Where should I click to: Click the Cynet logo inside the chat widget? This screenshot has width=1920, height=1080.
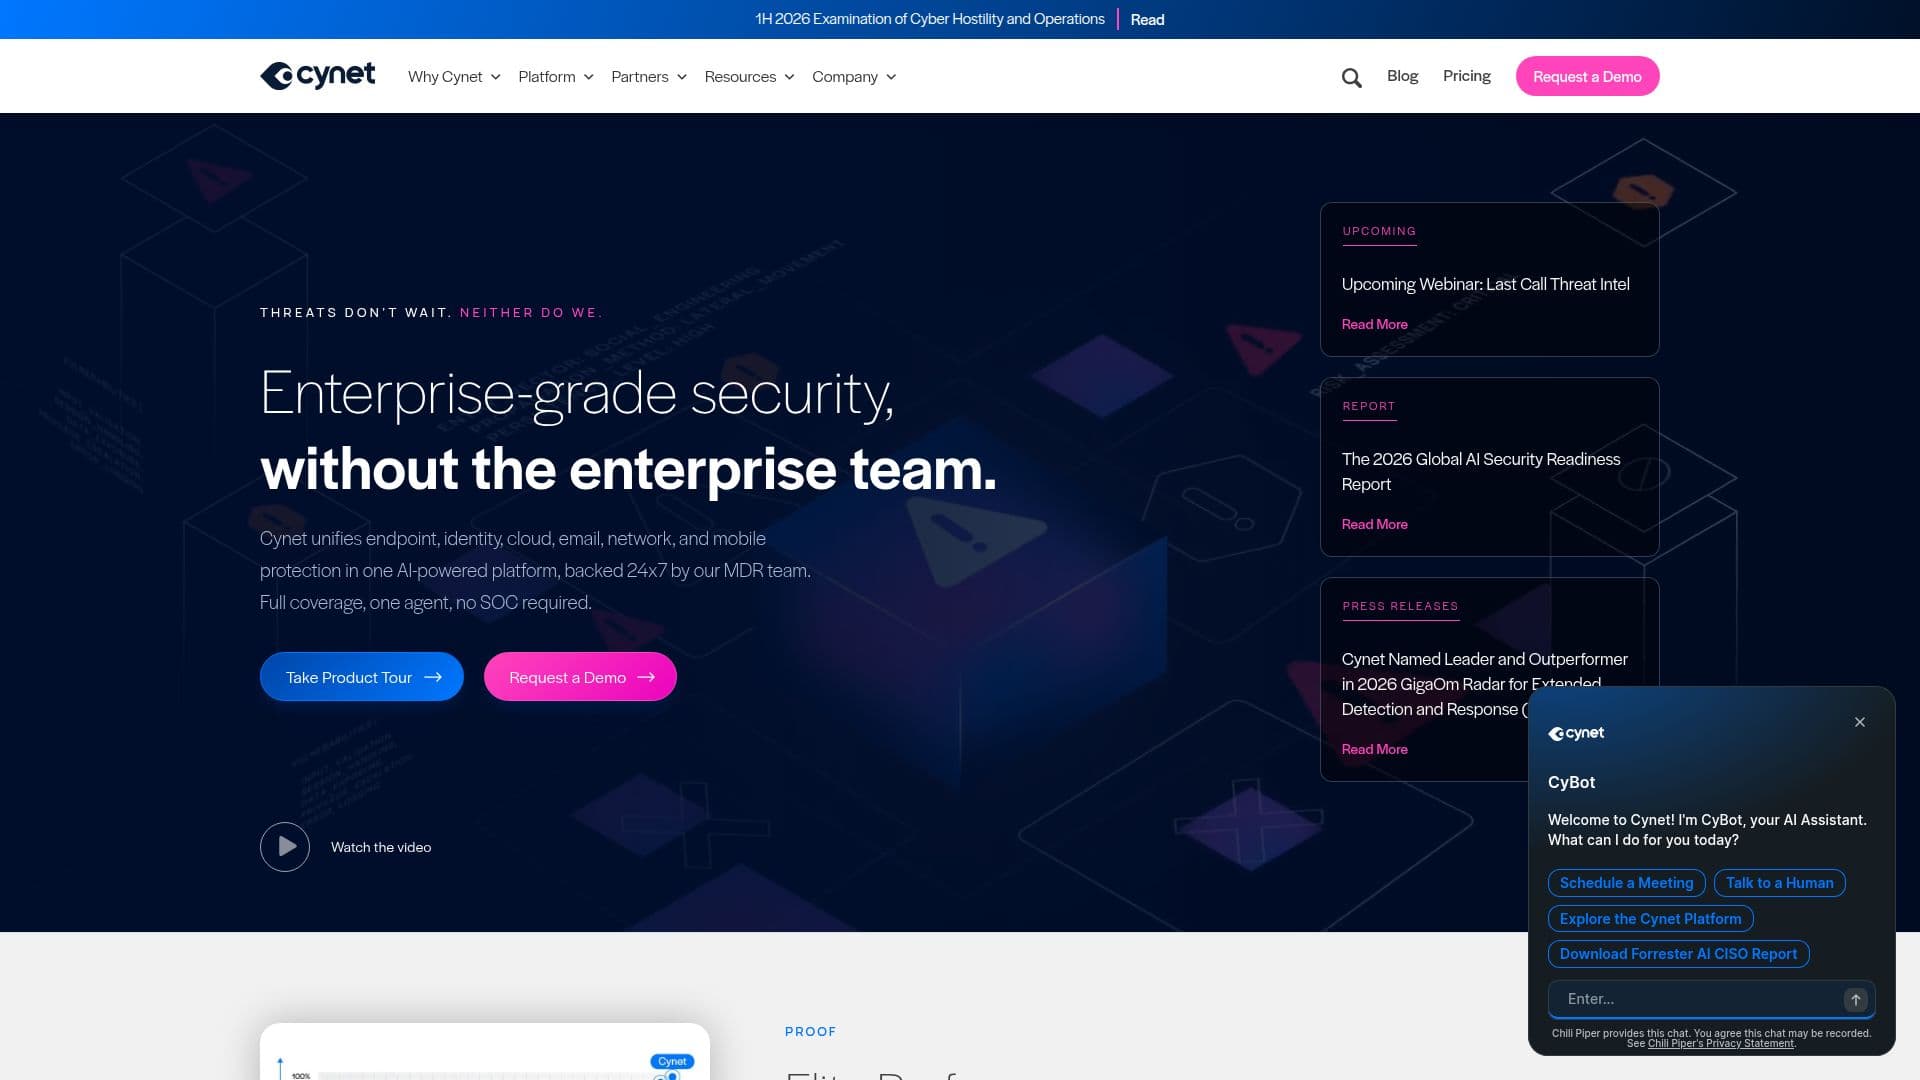(1576, 733)
